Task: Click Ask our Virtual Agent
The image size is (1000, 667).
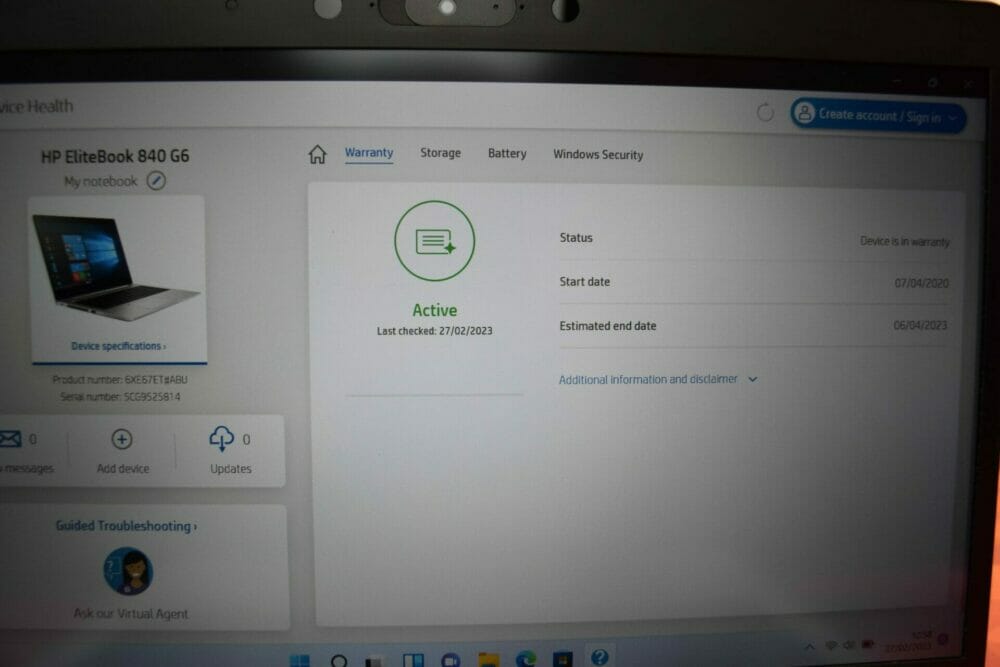Action: pyautogui.click(x=131, y=613)
